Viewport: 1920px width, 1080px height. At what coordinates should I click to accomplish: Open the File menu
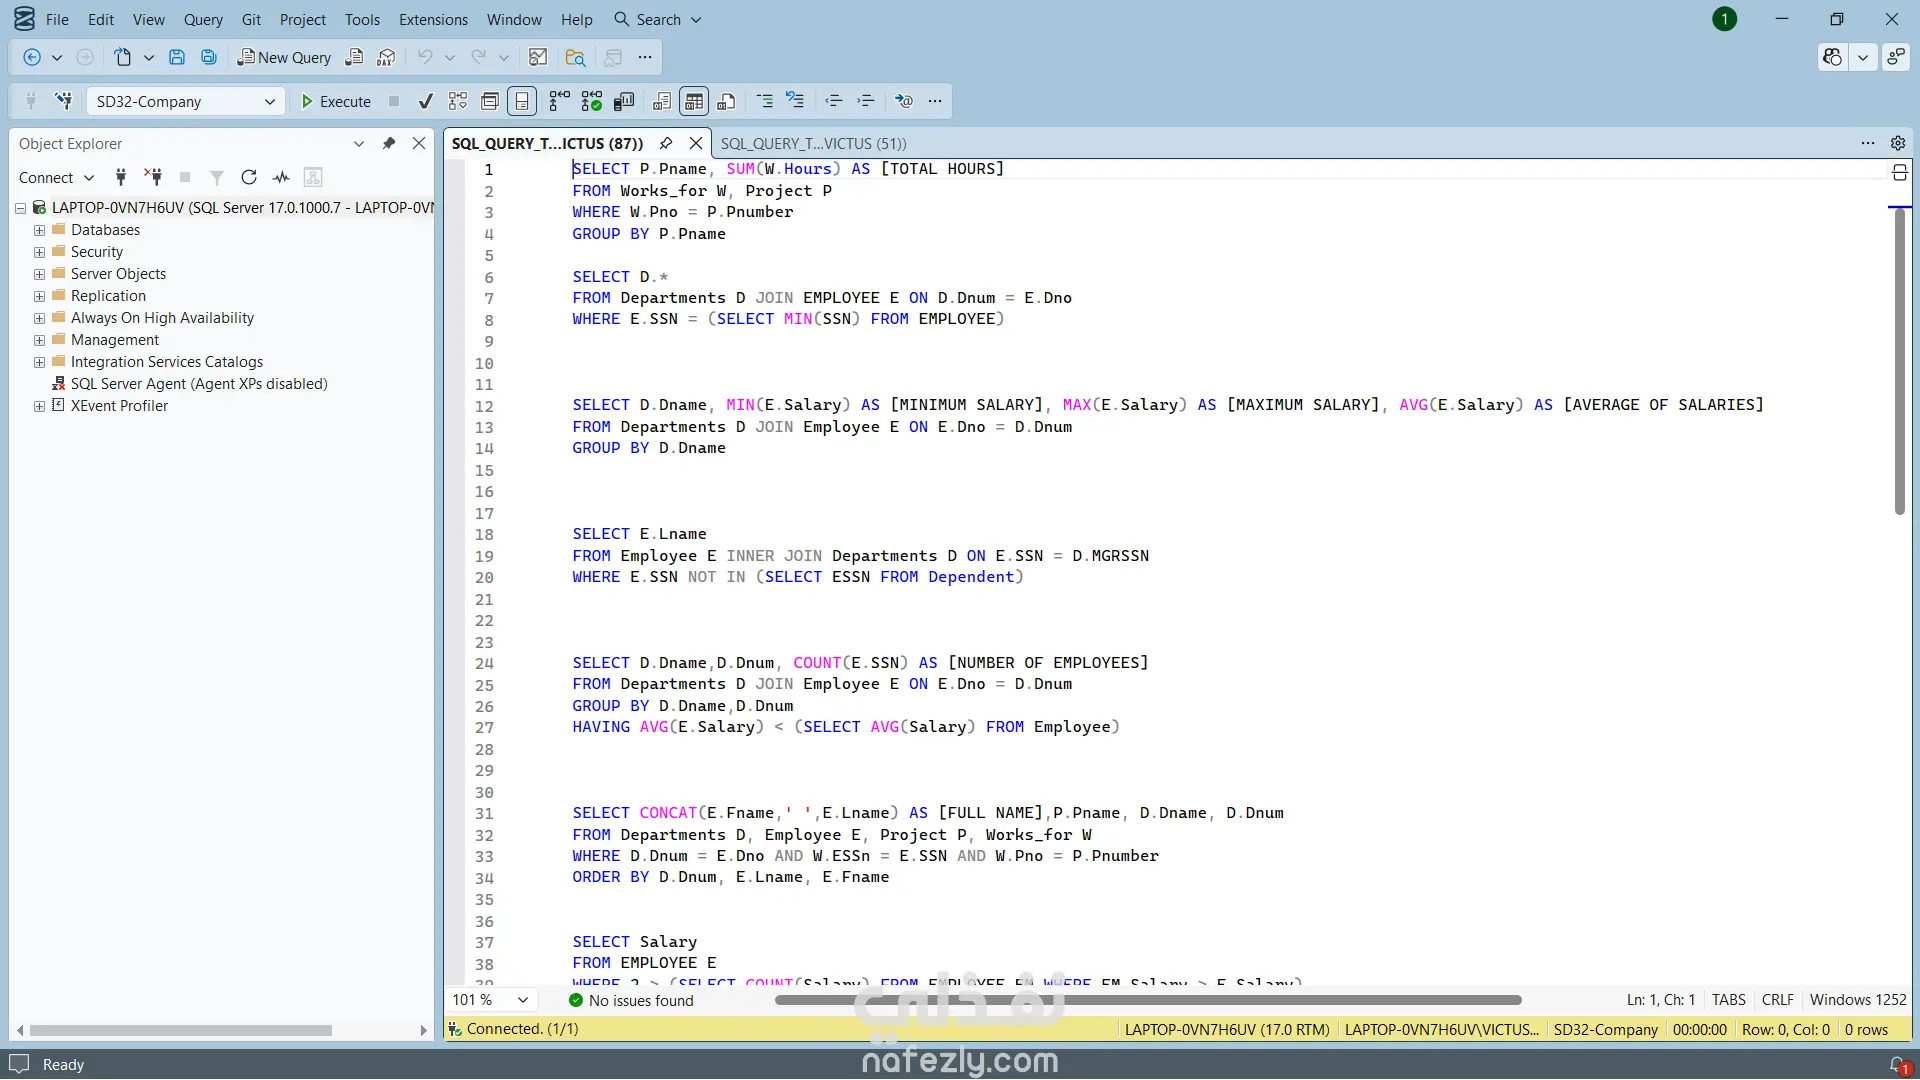click(x=57, y=19)
